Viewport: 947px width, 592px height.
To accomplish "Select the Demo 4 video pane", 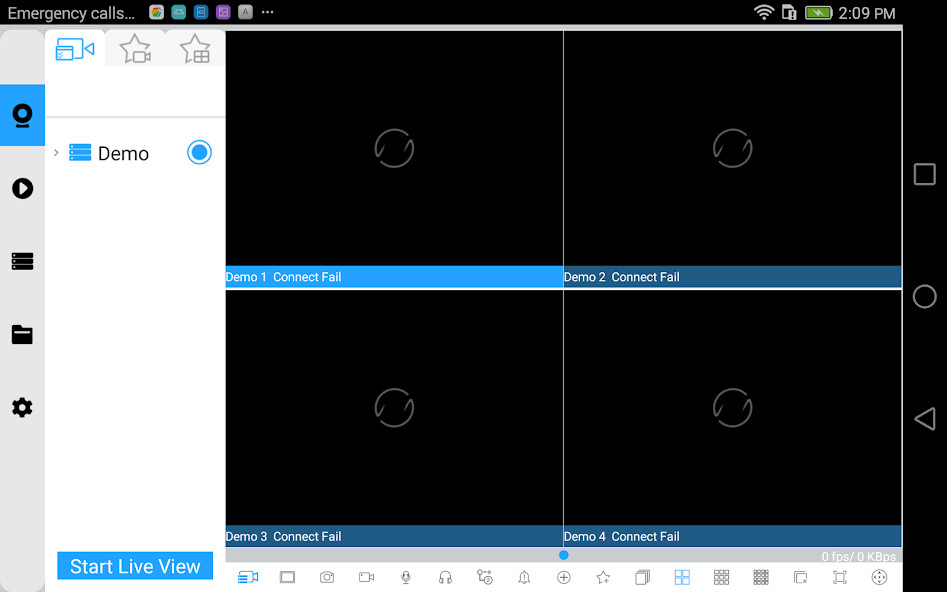I will [x=733, y=408].
